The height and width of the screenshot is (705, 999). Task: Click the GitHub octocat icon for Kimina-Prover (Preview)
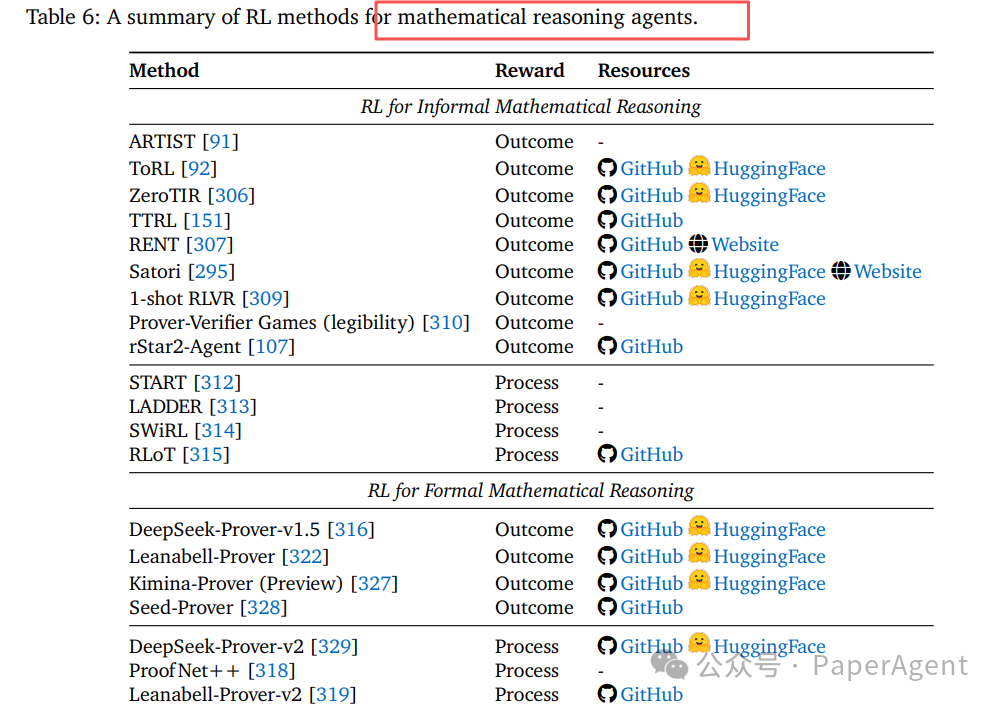coord(607,583)
